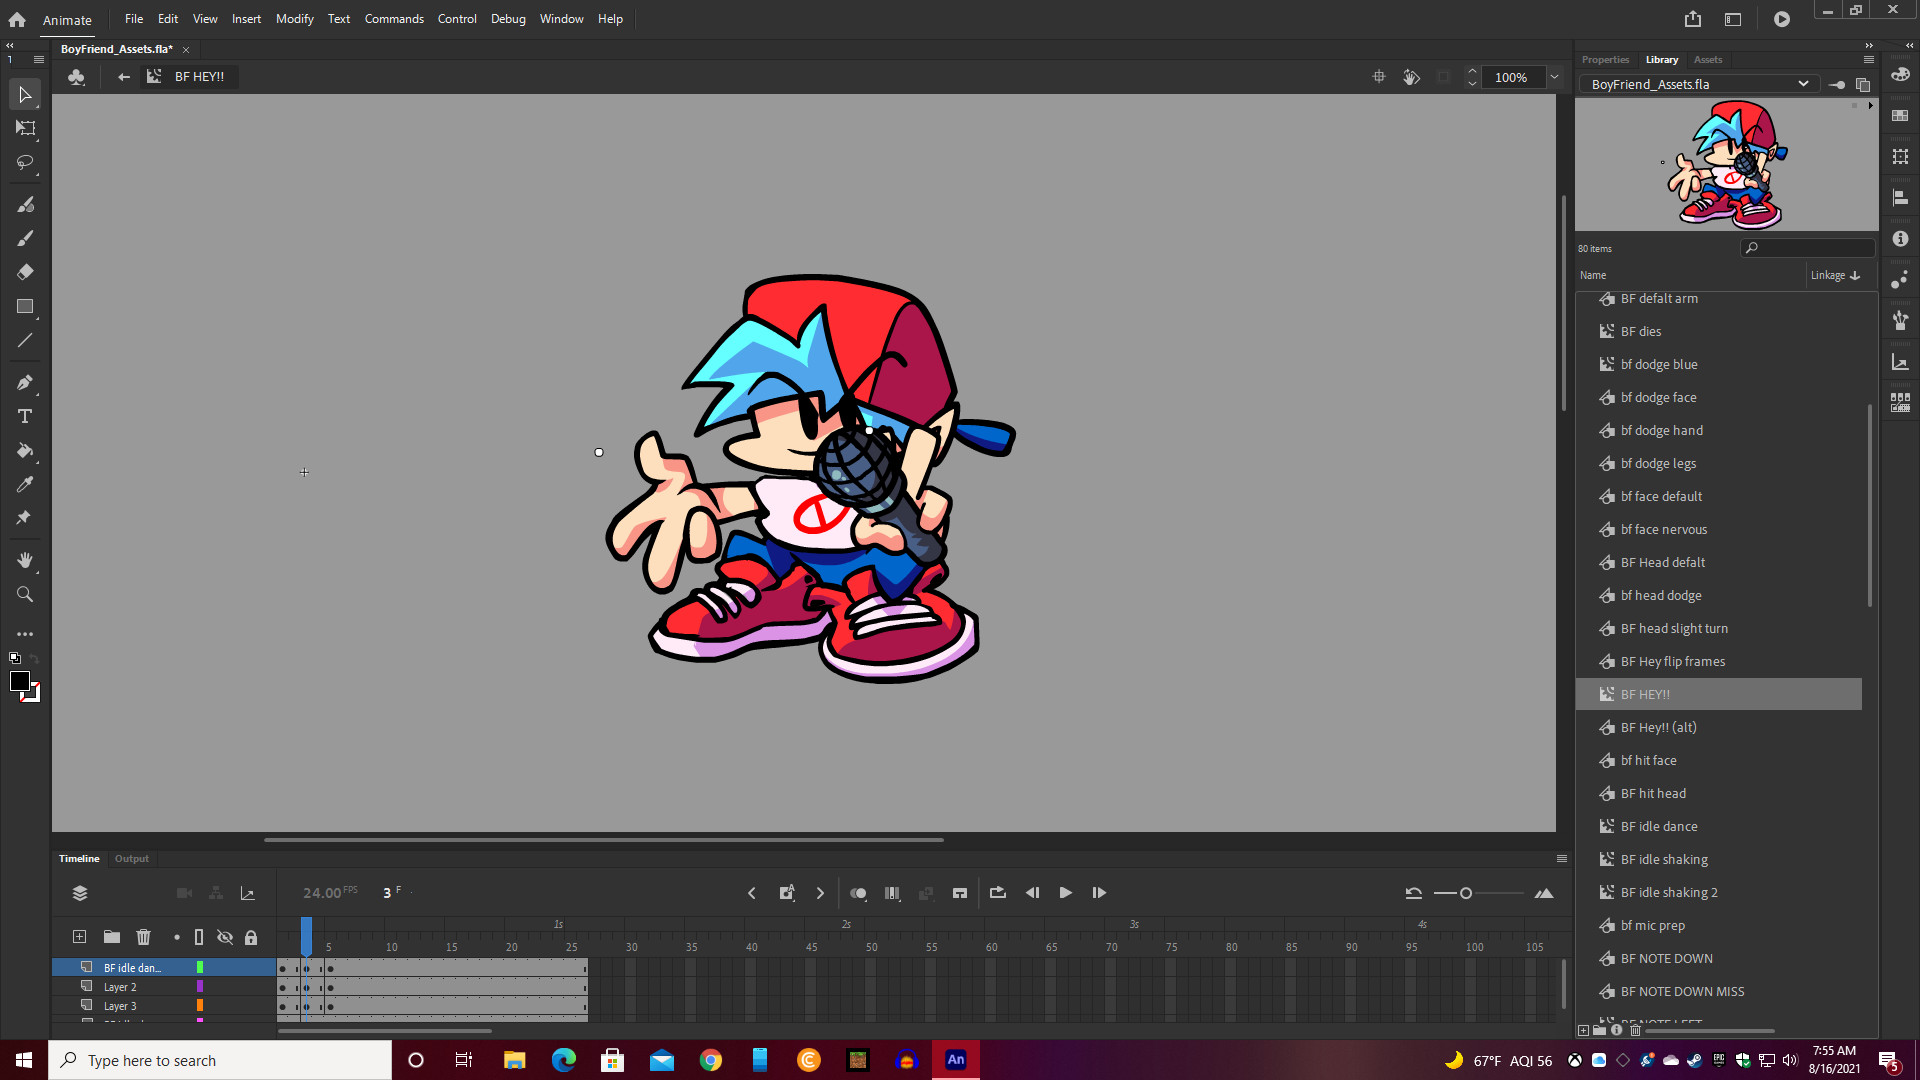1920x1080 pixels.
Task: Select the Eyedropper tool
Action: click(25, 485)
